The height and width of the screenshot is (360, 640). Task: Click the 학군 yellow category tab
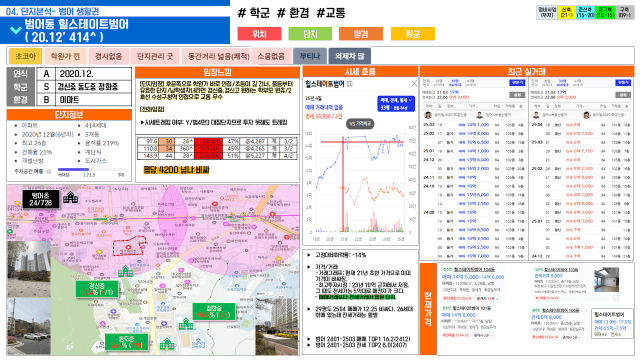pos(413,34)
